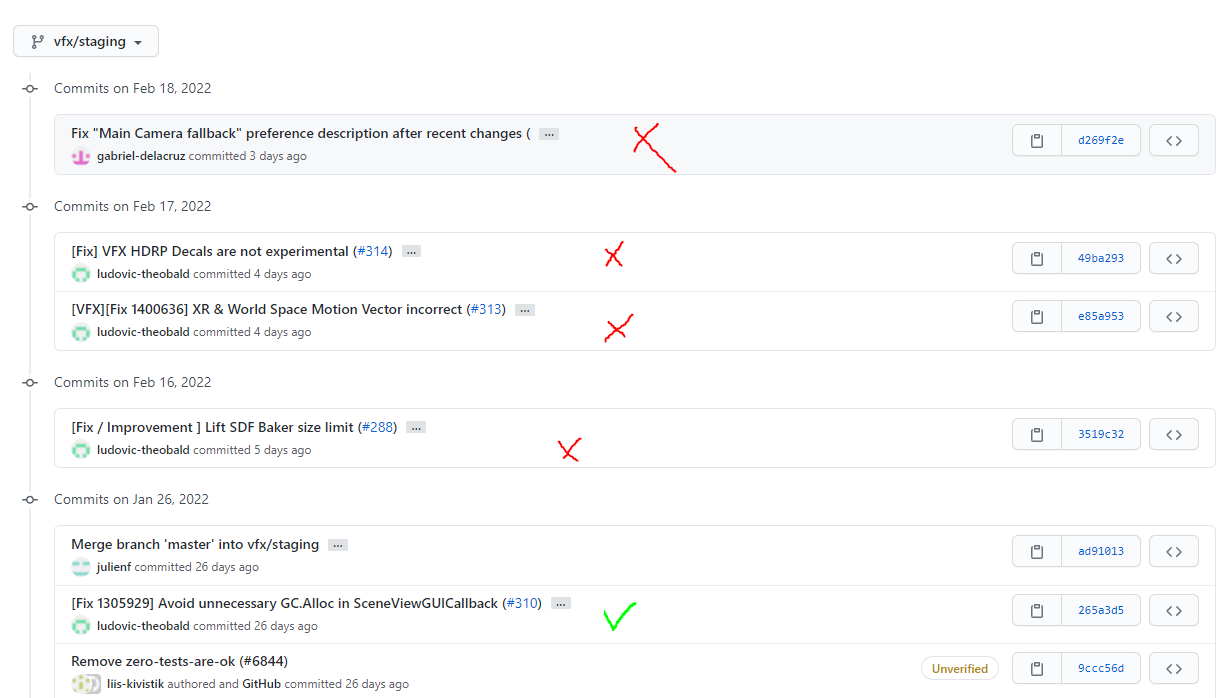
Task: View commit e85a953 details via hash link
Action: [x=1101, y=316]
